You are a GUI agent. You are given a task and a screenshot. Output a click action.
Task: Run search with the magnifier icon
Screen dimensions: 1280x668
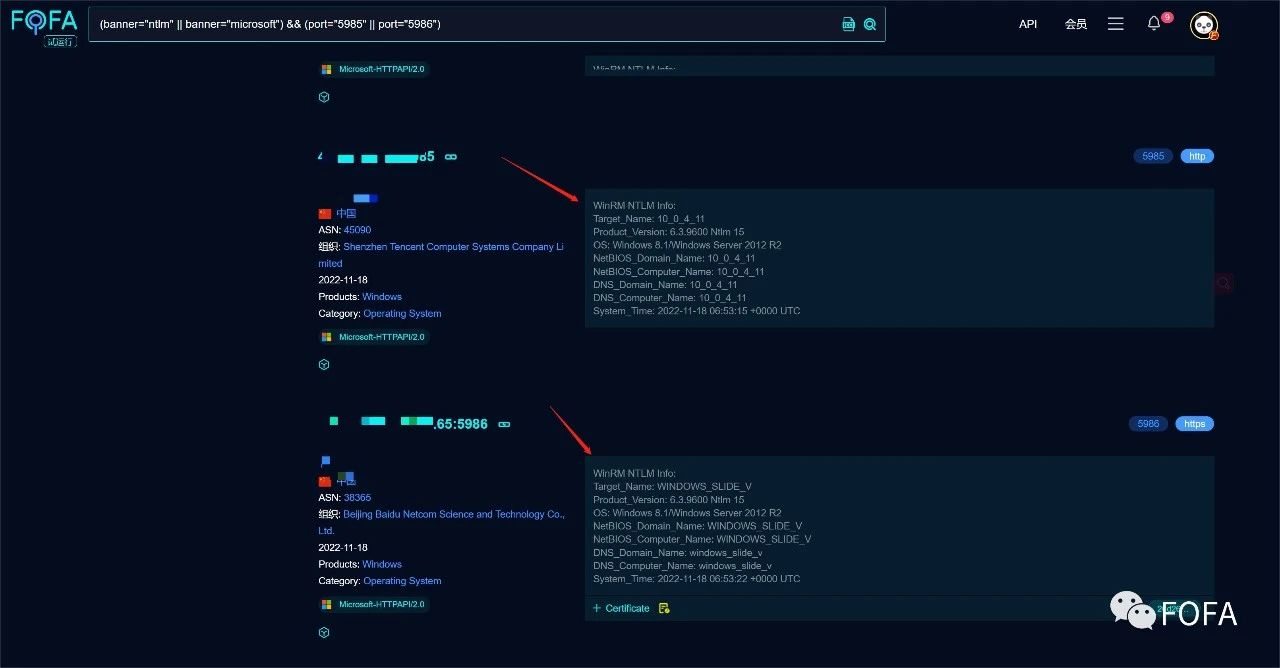[870, 24]
